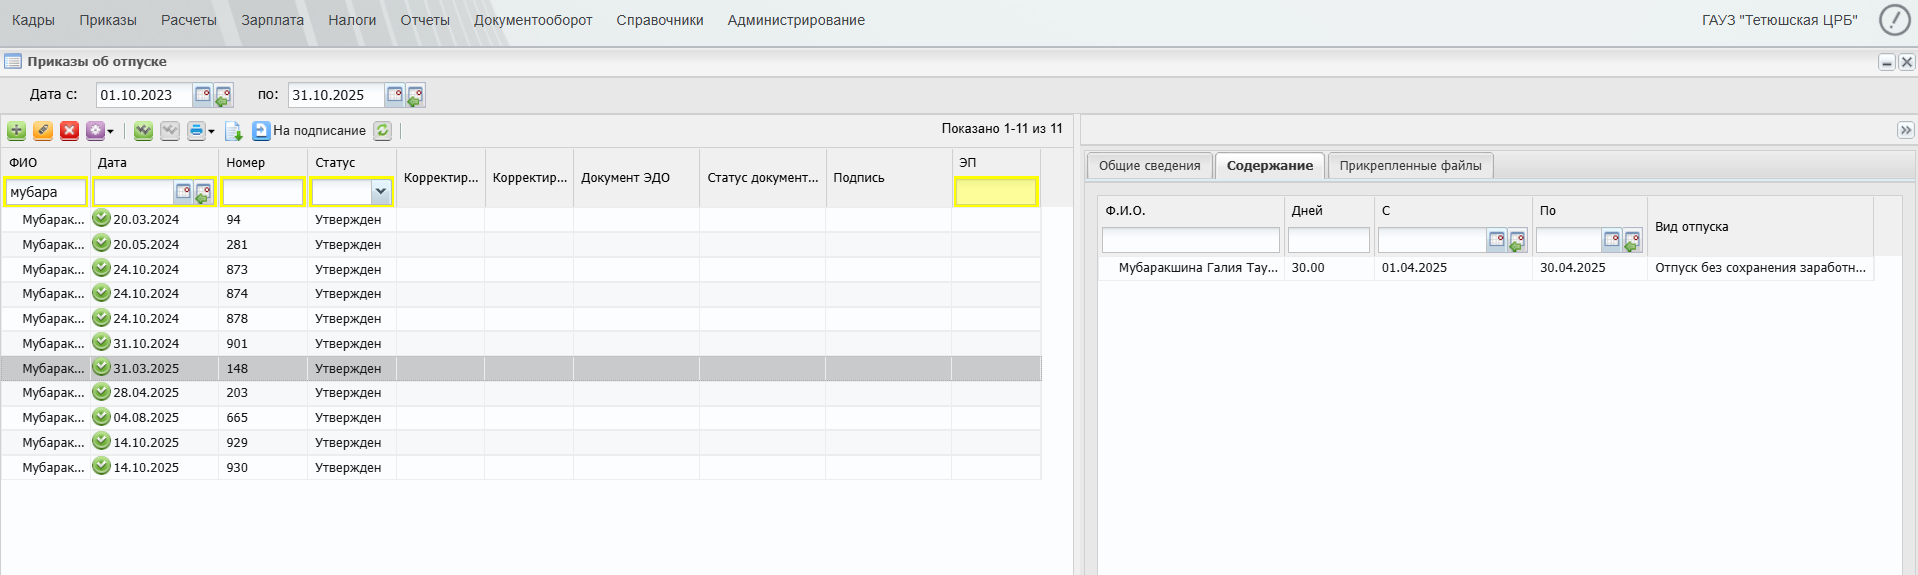Image resolution: width=1918 pixels, height=575 pixels.
Task: Open calendar in the Дата column filter
Action: 183,192
